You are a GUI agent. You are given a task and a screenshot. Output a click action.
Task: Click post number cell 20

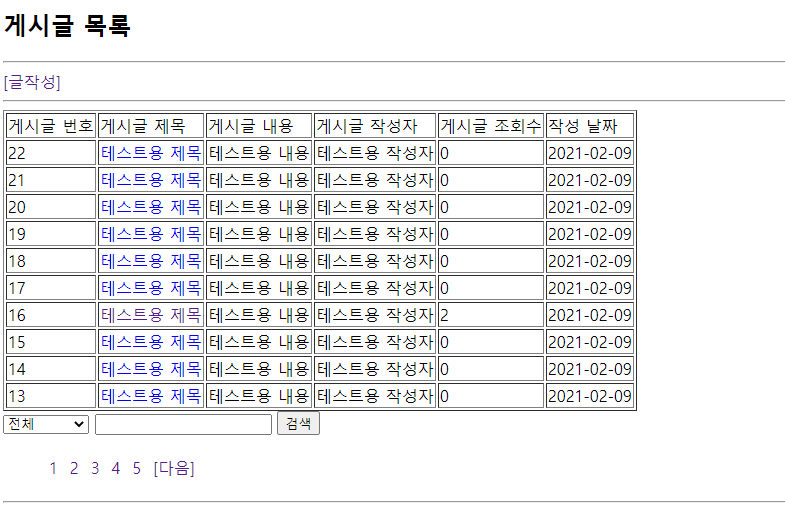pyautogui.click(x=51, y=207)
